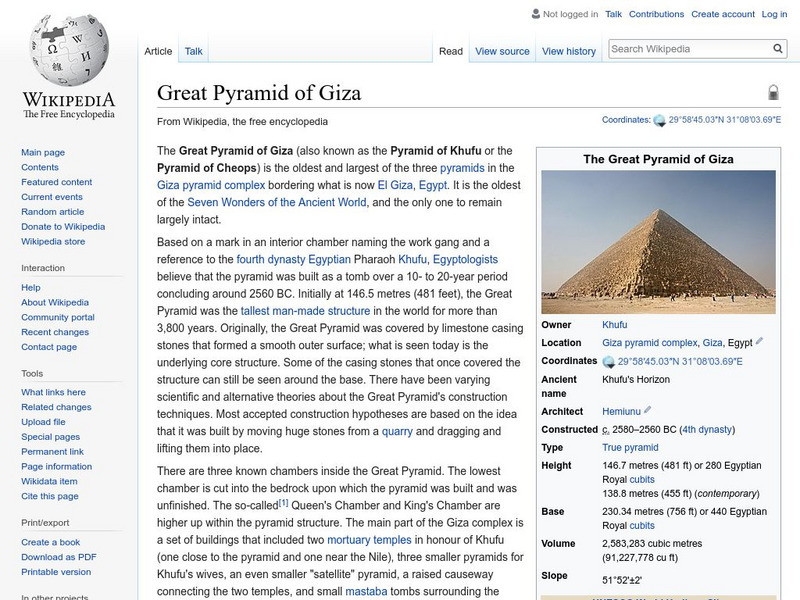The width and height of the screenshot is (800, 600).
Task: Click the globe icon in infobox Coordinates row
Action: click(x=608, y=362)
